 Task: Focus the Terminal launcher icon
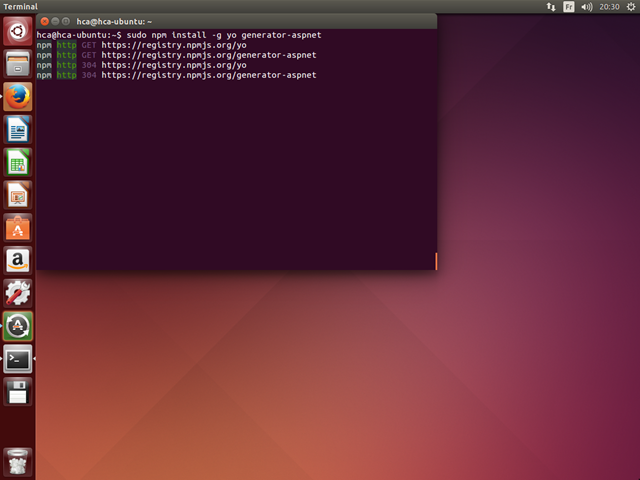[x=18, y=359]
